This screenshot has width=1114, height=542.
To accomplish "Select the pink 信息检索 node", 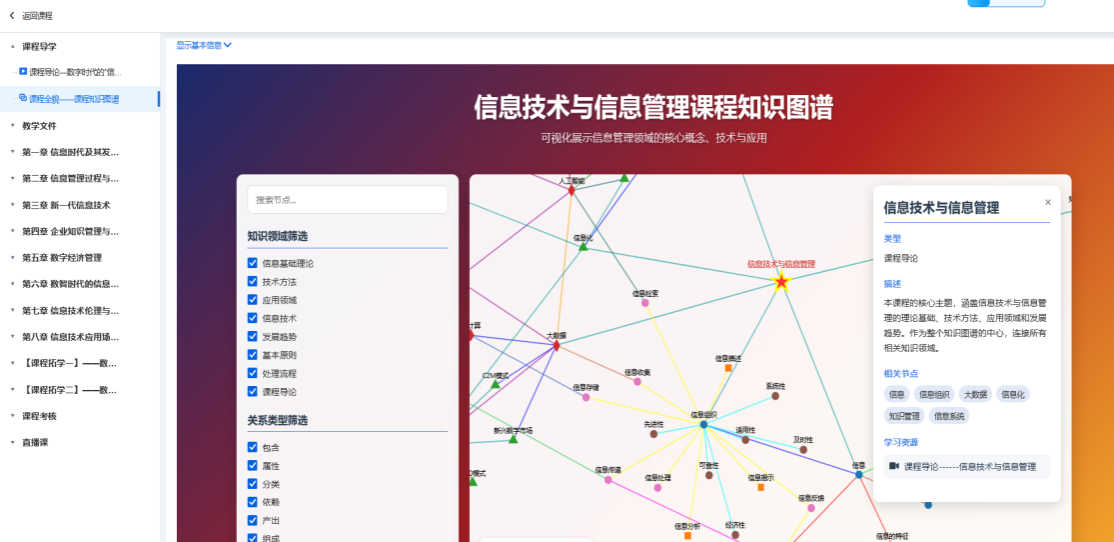I will pos(645,303).
